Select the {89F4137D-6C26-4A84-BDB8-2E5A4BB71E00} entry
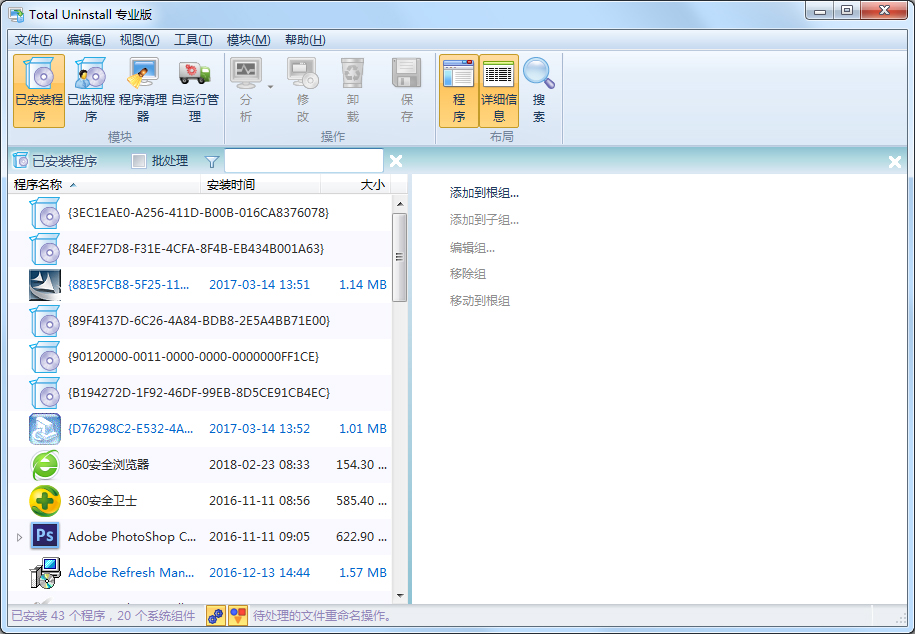915x634 pixels. tap(200, 321)
